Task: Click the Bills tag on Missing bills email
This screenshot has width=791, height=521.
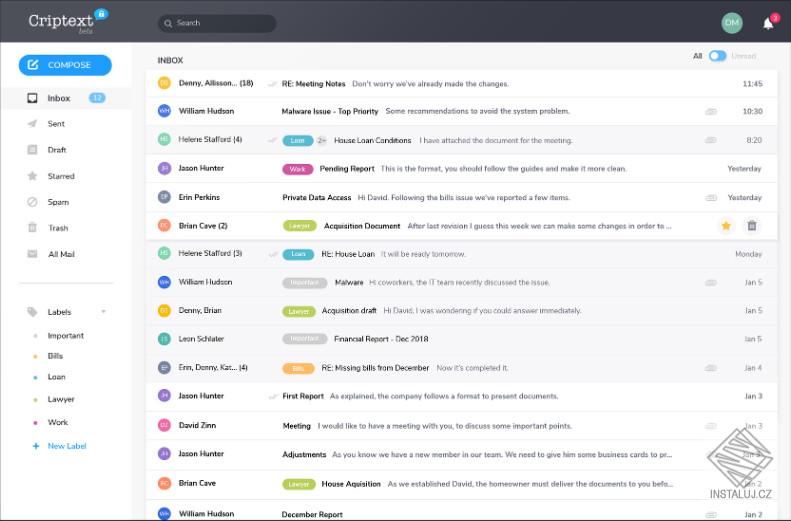Action: coord(298,368)
